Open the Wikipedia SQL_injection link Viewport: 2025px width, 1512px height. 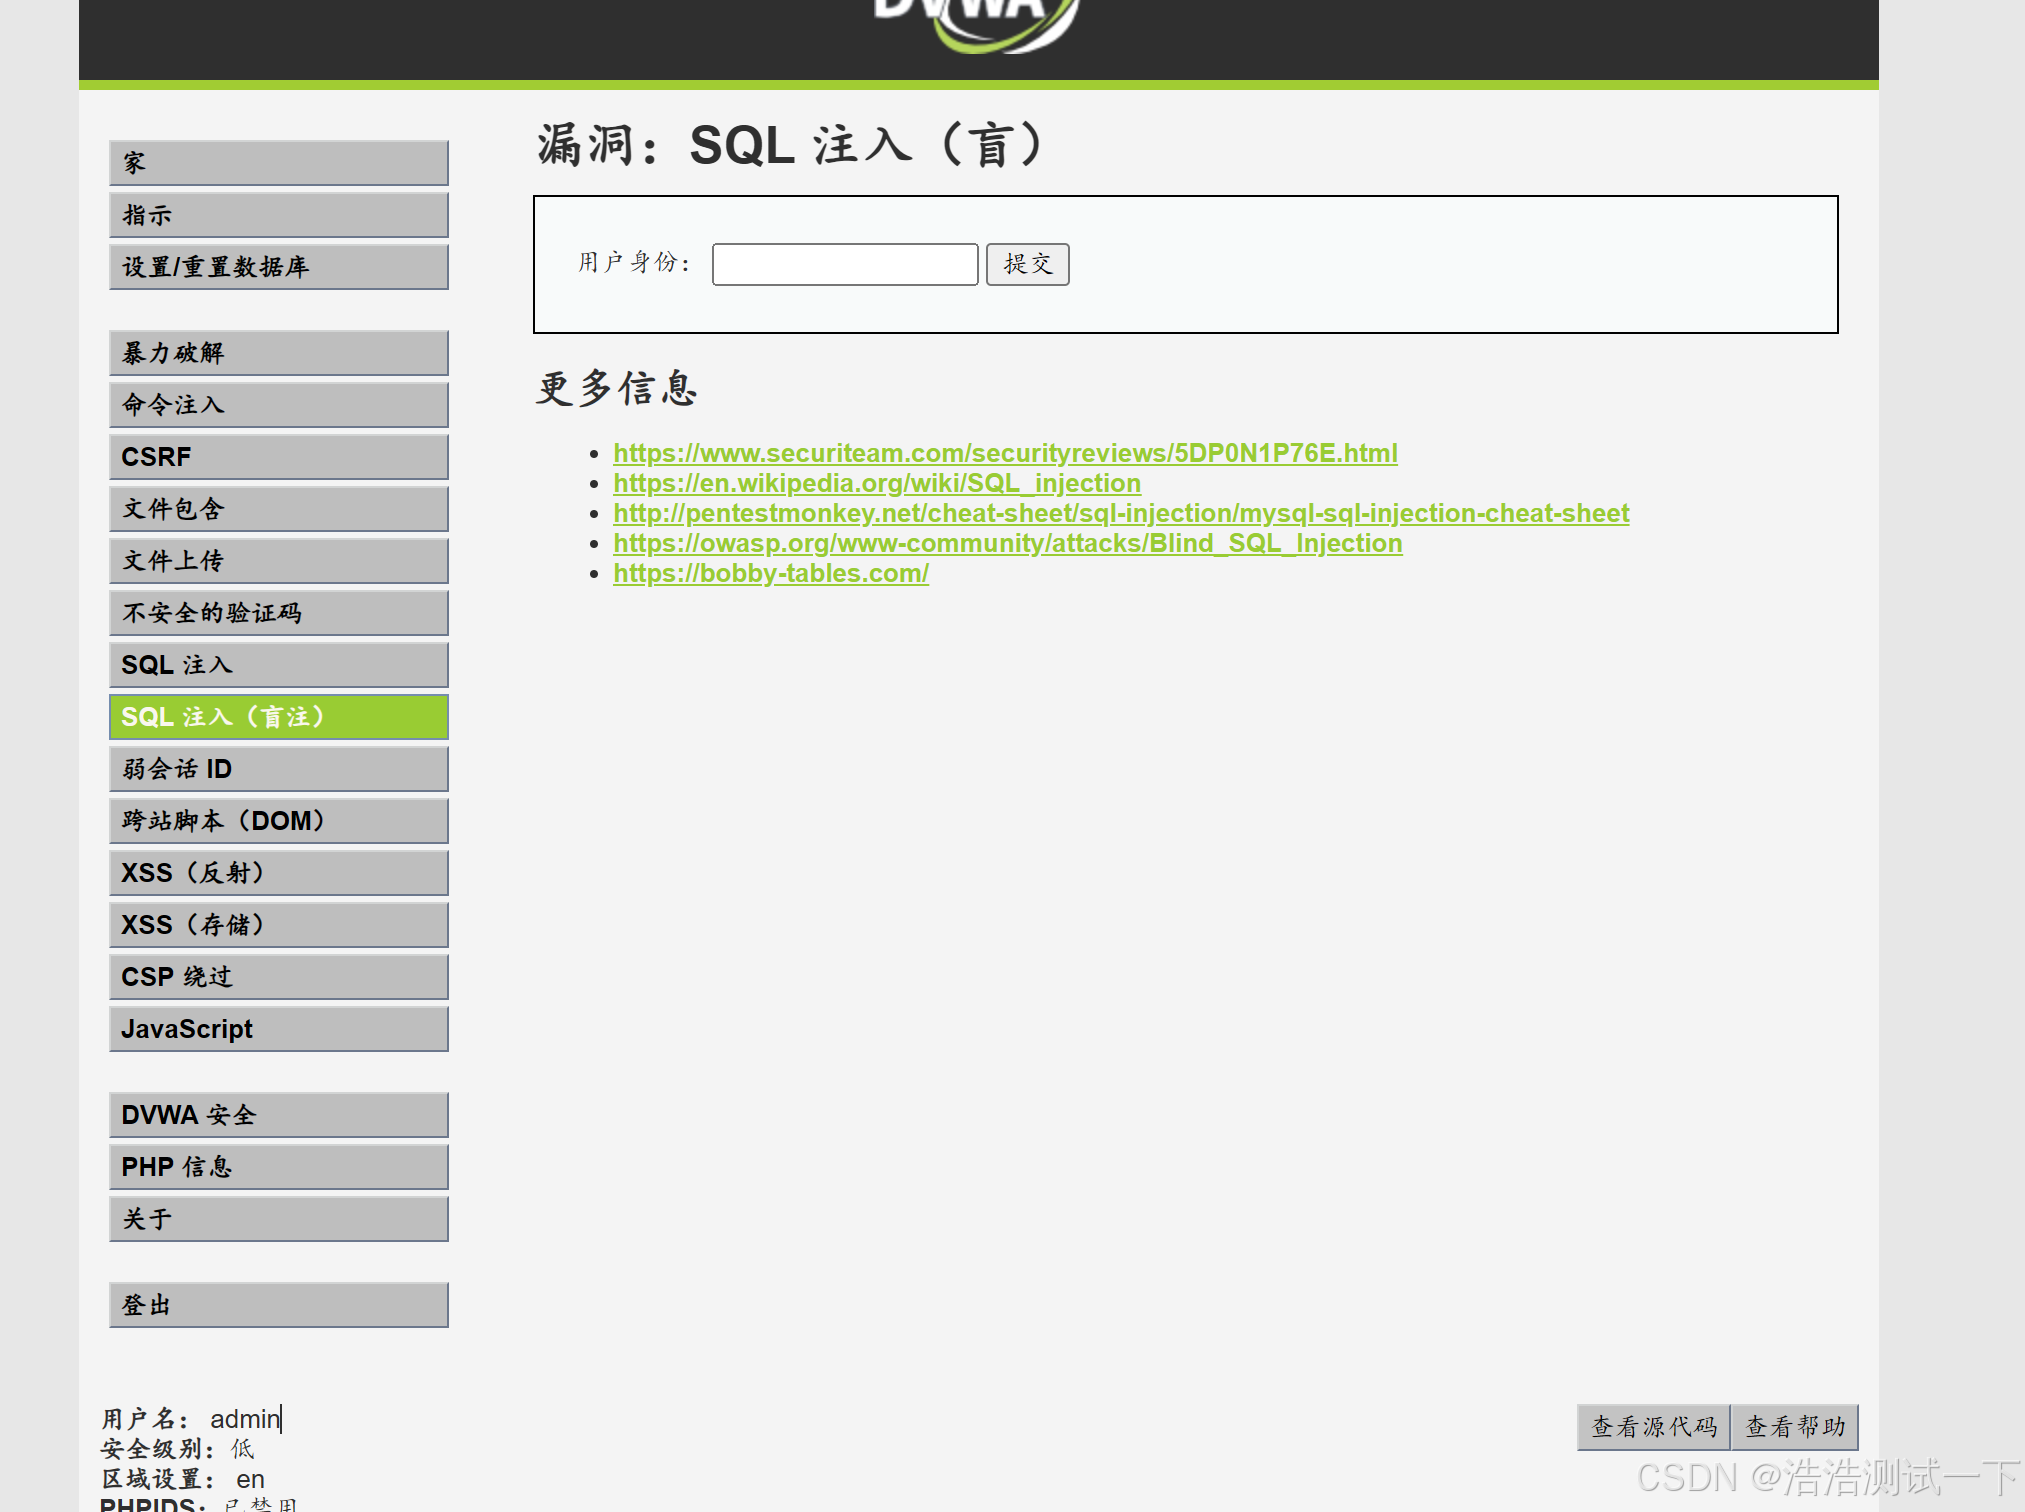(876, 483)
